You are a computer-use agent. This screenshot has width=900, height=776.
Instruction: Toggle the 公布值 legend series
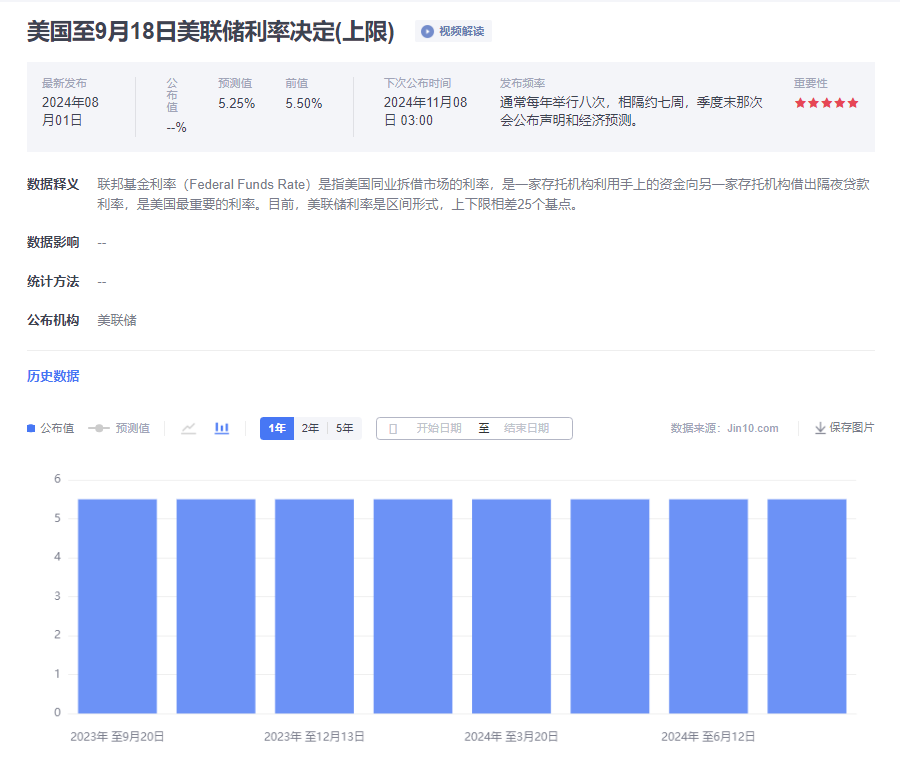click(50, 428)
